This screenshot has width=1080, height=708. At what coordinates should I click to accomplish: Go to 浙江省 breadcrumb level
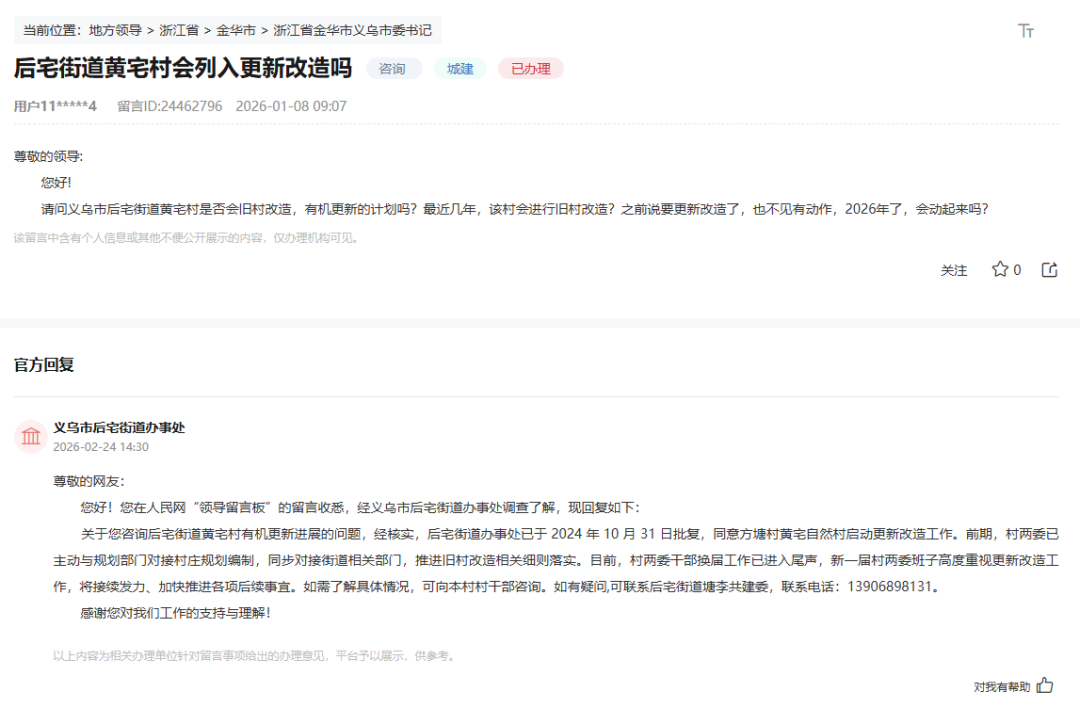[178, 31]
